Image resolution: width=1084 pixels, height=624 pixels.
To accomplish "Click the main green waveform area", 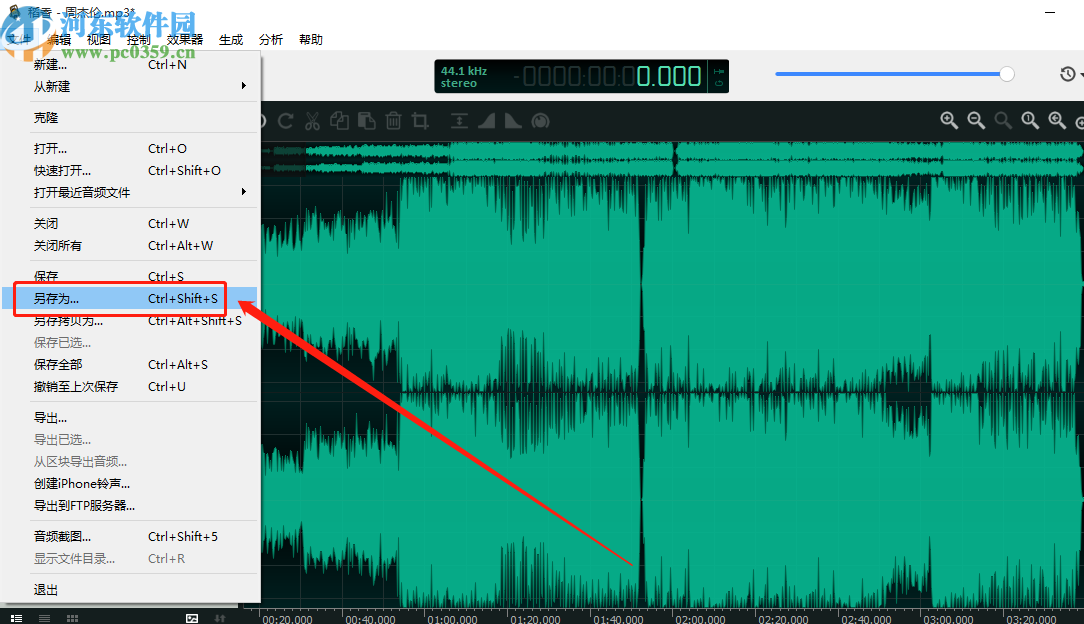I will (x=673, y=391).
